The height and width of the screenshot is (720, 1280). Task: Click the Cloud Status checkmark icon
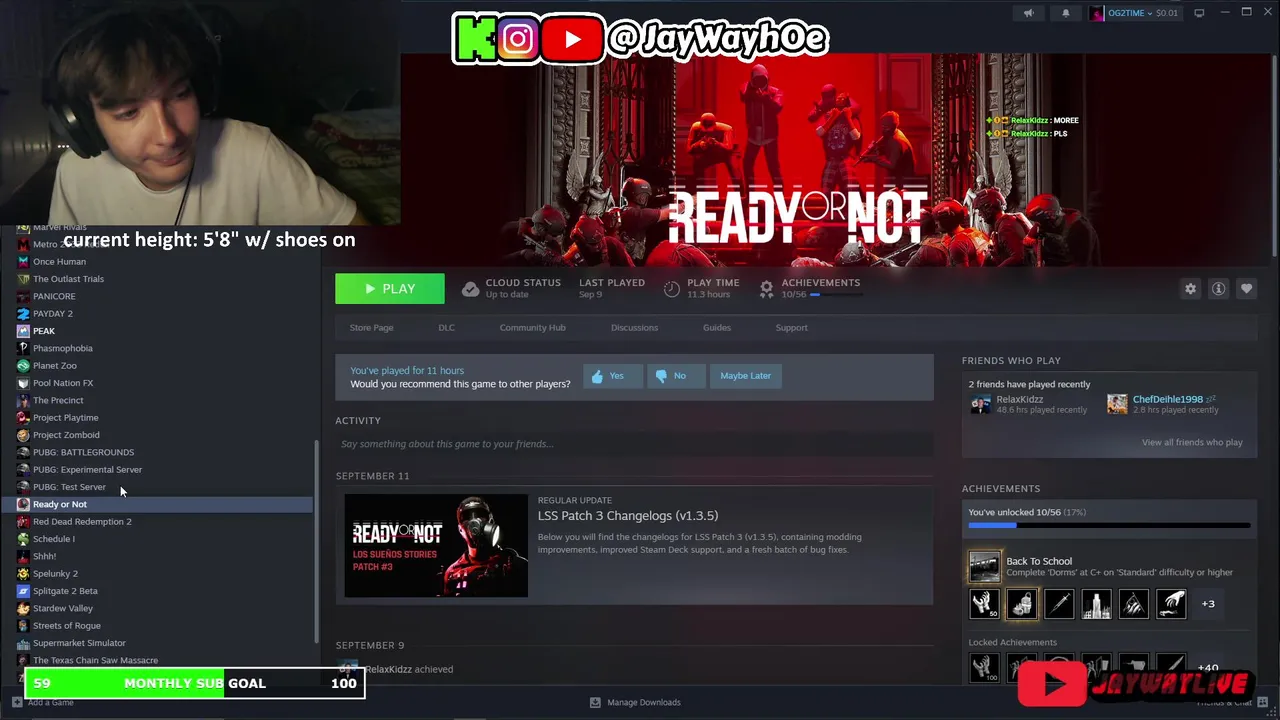coord(470,289)
